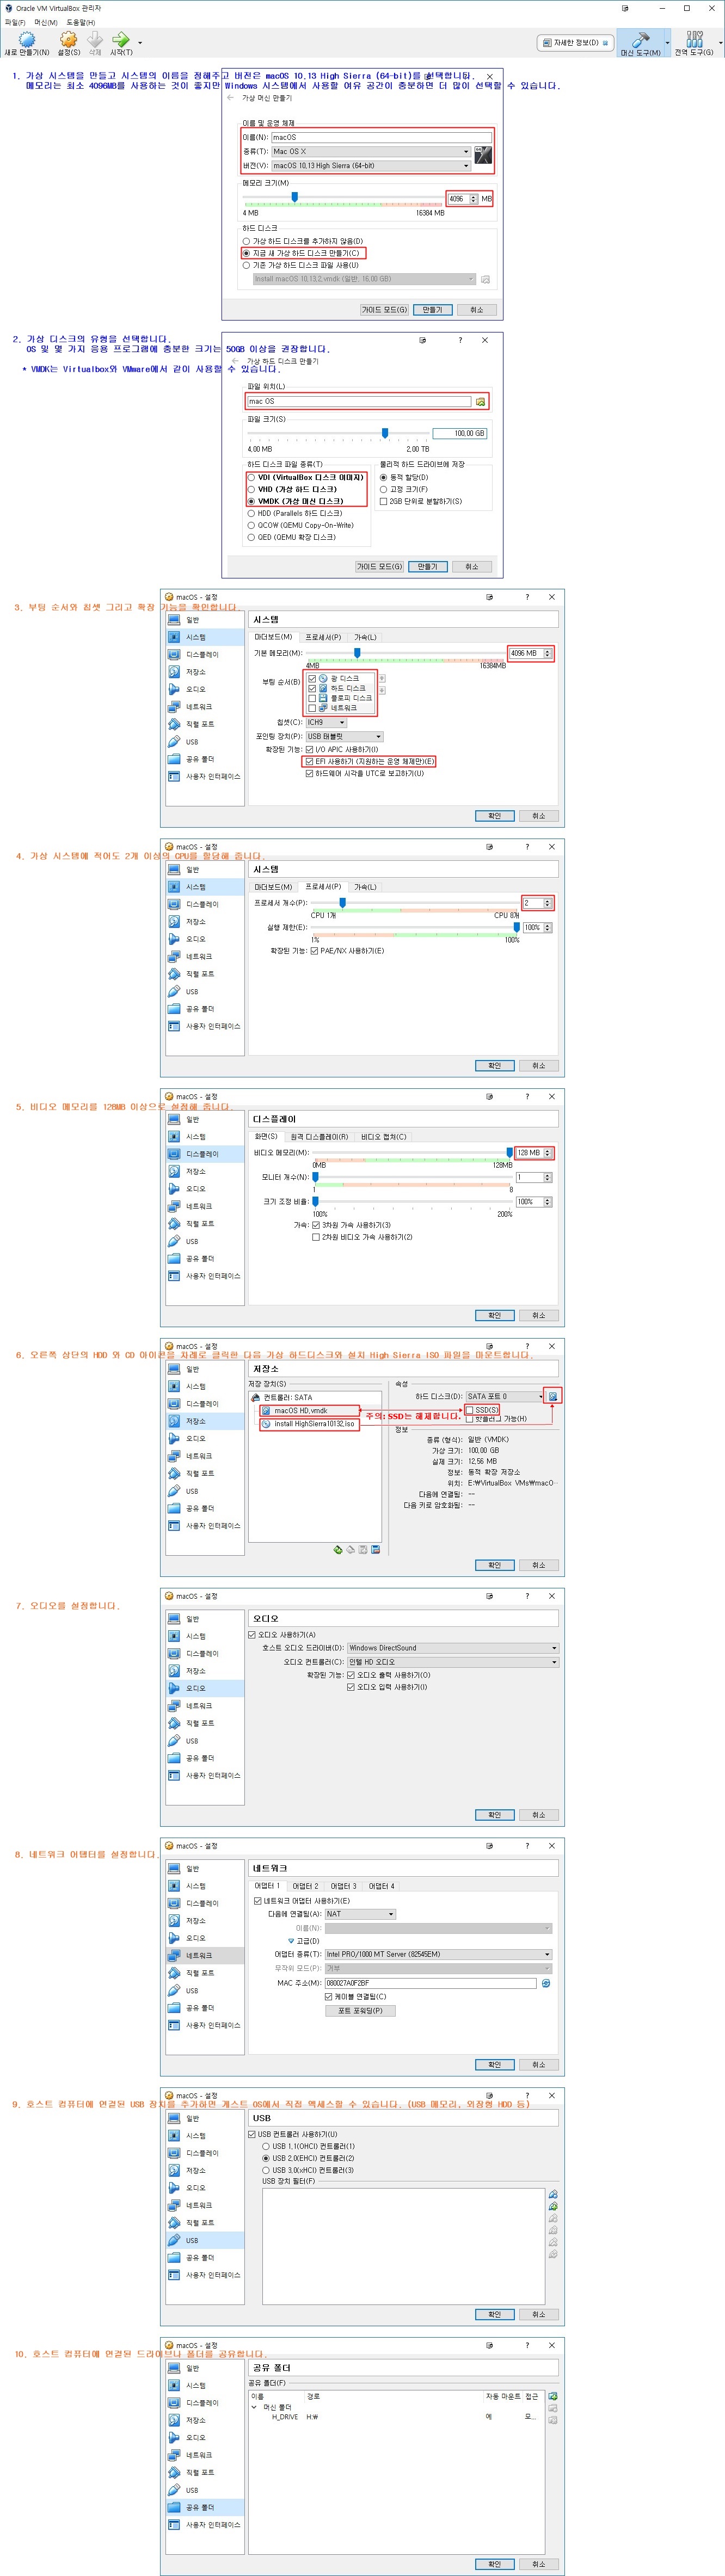Viewport: 725px width, 2576px height.
Task: Select 공유 폴더 sidebar item in shared folders dialog
Action: [x=204, y=2507]
